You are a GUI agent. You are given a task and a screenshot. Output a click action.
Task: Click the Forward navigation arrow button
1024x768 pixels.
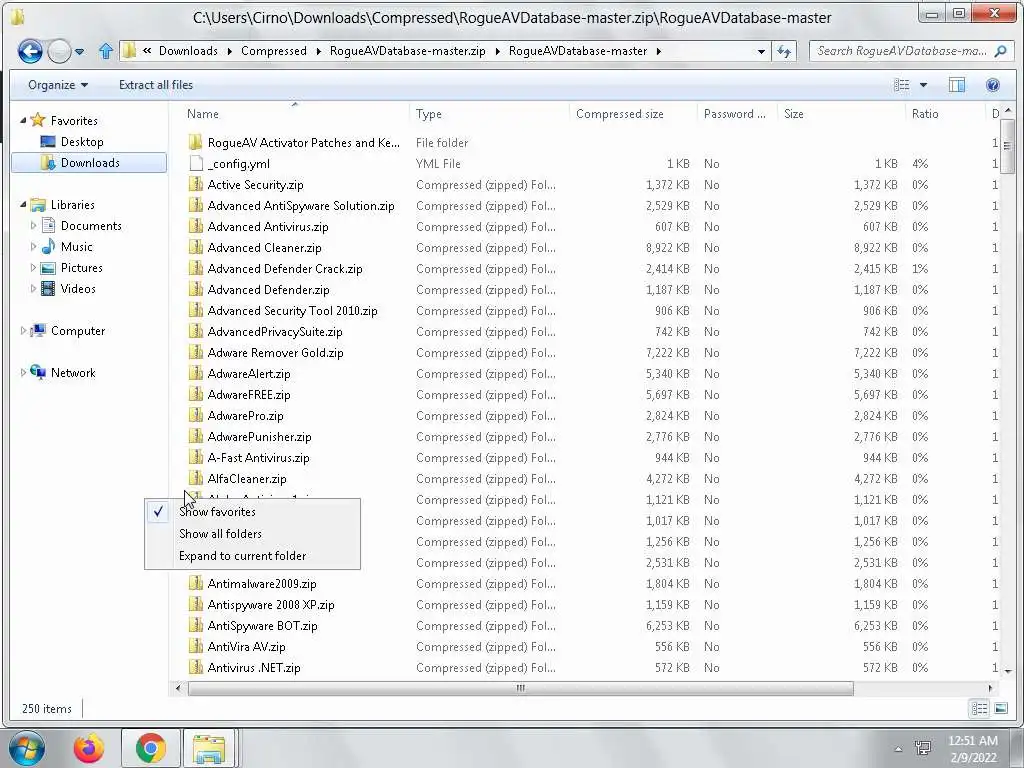[59, 51]
